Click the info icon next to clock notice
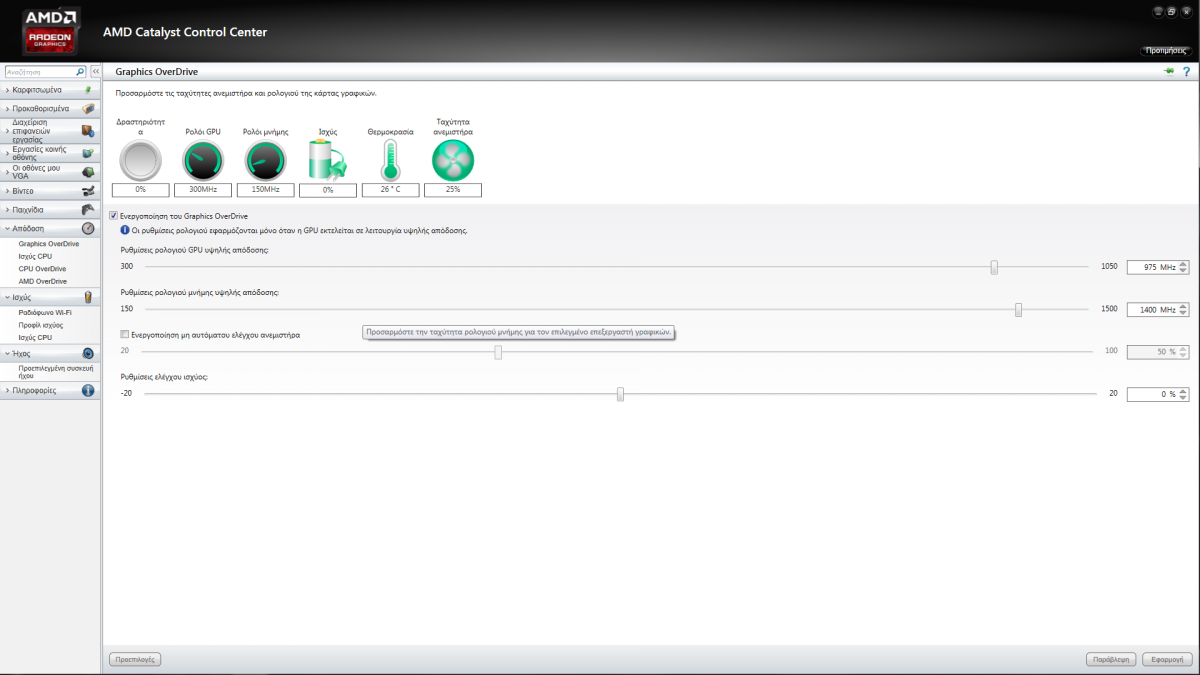 [x=125, y=230]
